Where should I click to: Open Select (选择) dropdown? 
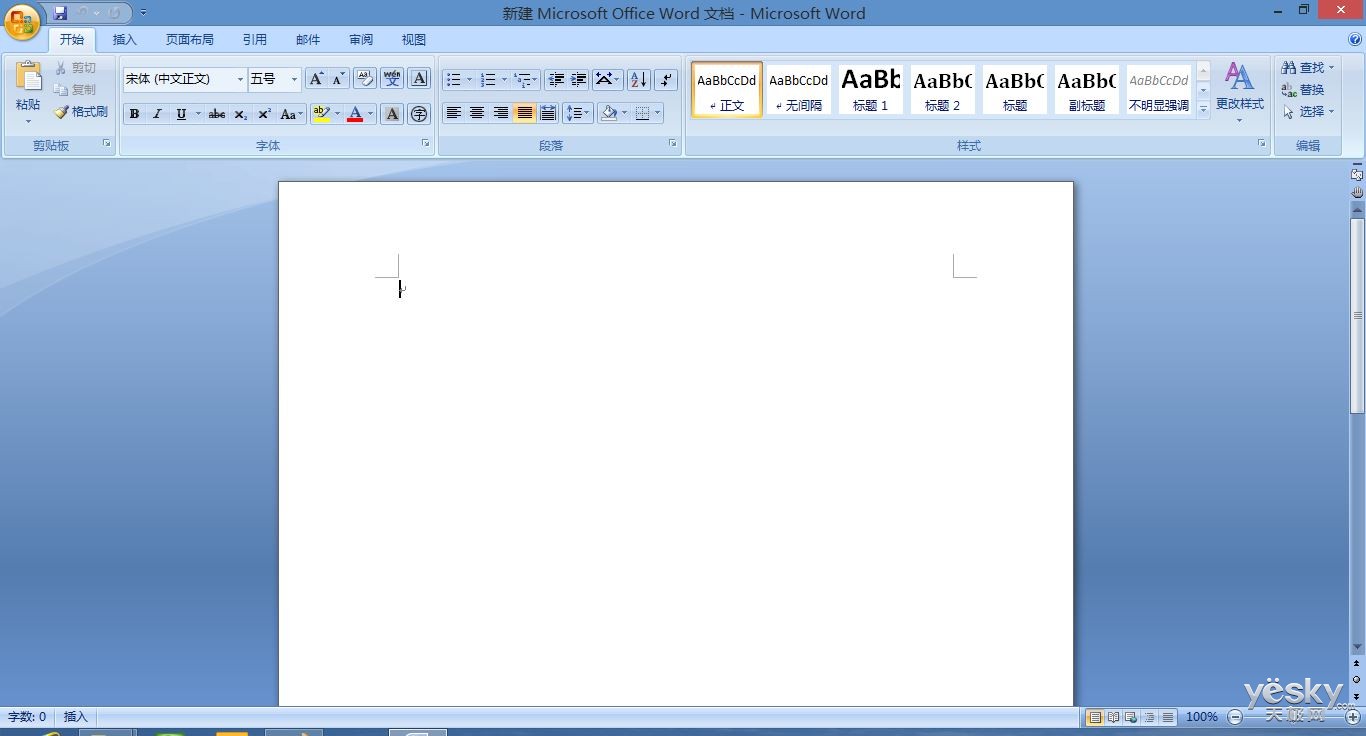tap(1309, 112)
